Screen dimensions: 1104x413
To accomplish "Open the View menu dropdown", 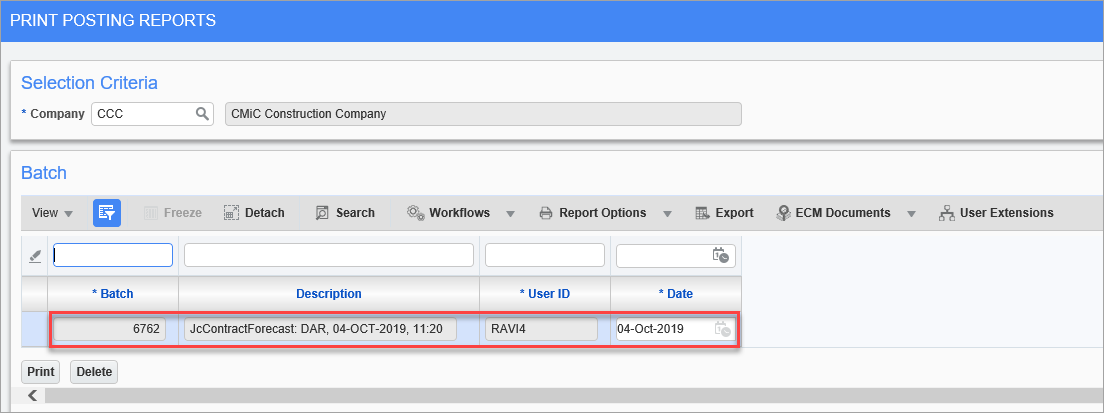I will (52, 212).
